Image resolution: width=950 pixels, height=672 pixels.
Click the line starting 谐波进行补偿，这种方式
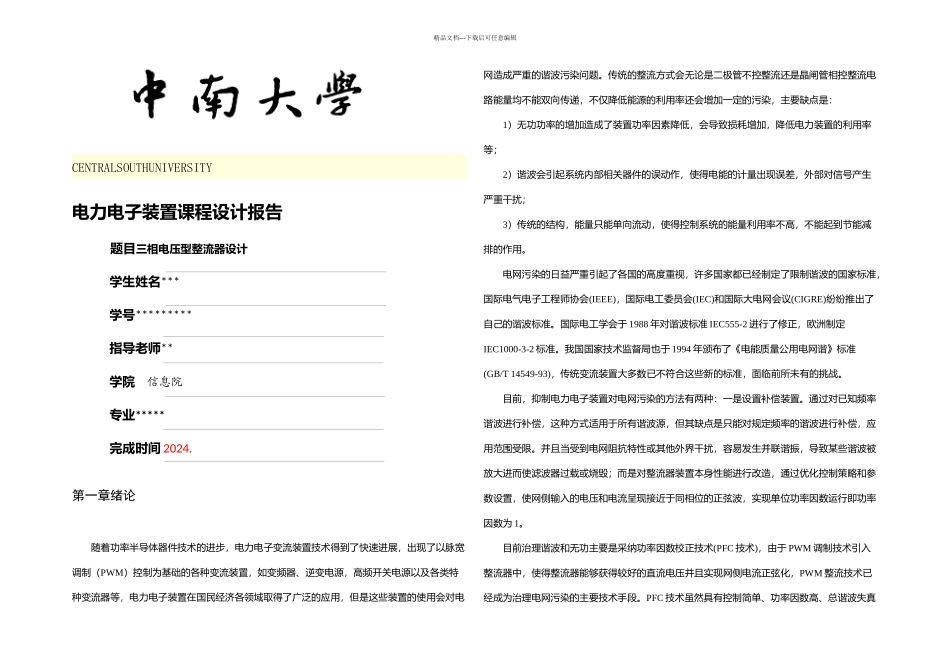coord(680,424)
